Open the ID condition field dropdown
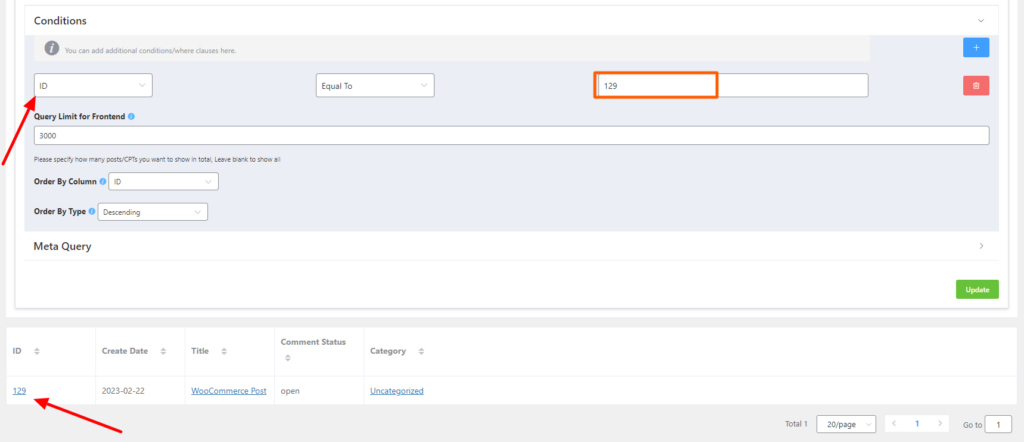Viewport: 1024px width, 442px height. [x=93, y=86]
